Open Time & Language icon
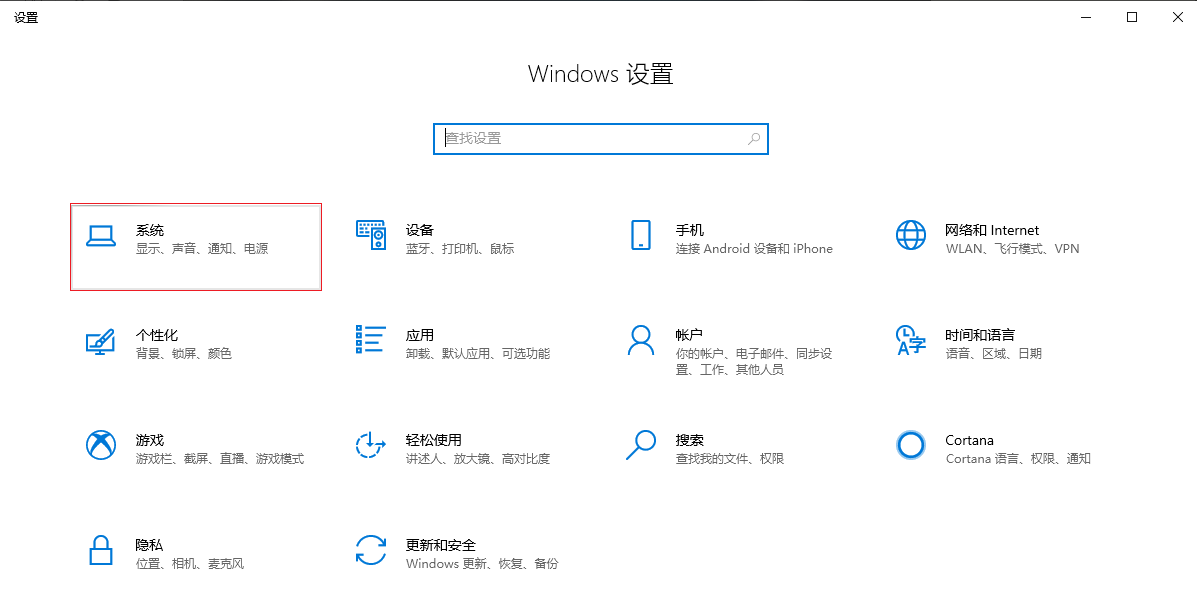This screenshot has height=616, width=1197. click(910, 340)
